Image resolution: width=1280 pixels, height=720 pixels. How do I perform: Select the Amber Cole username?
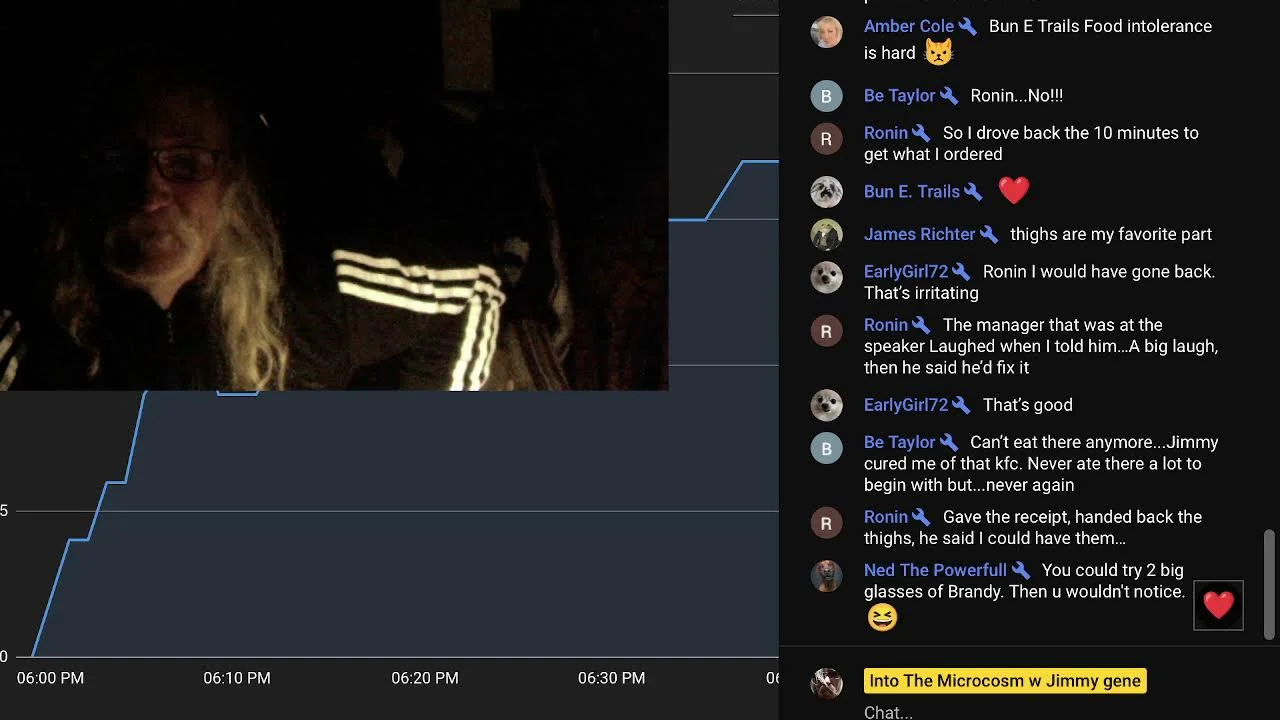pos(909,27)
